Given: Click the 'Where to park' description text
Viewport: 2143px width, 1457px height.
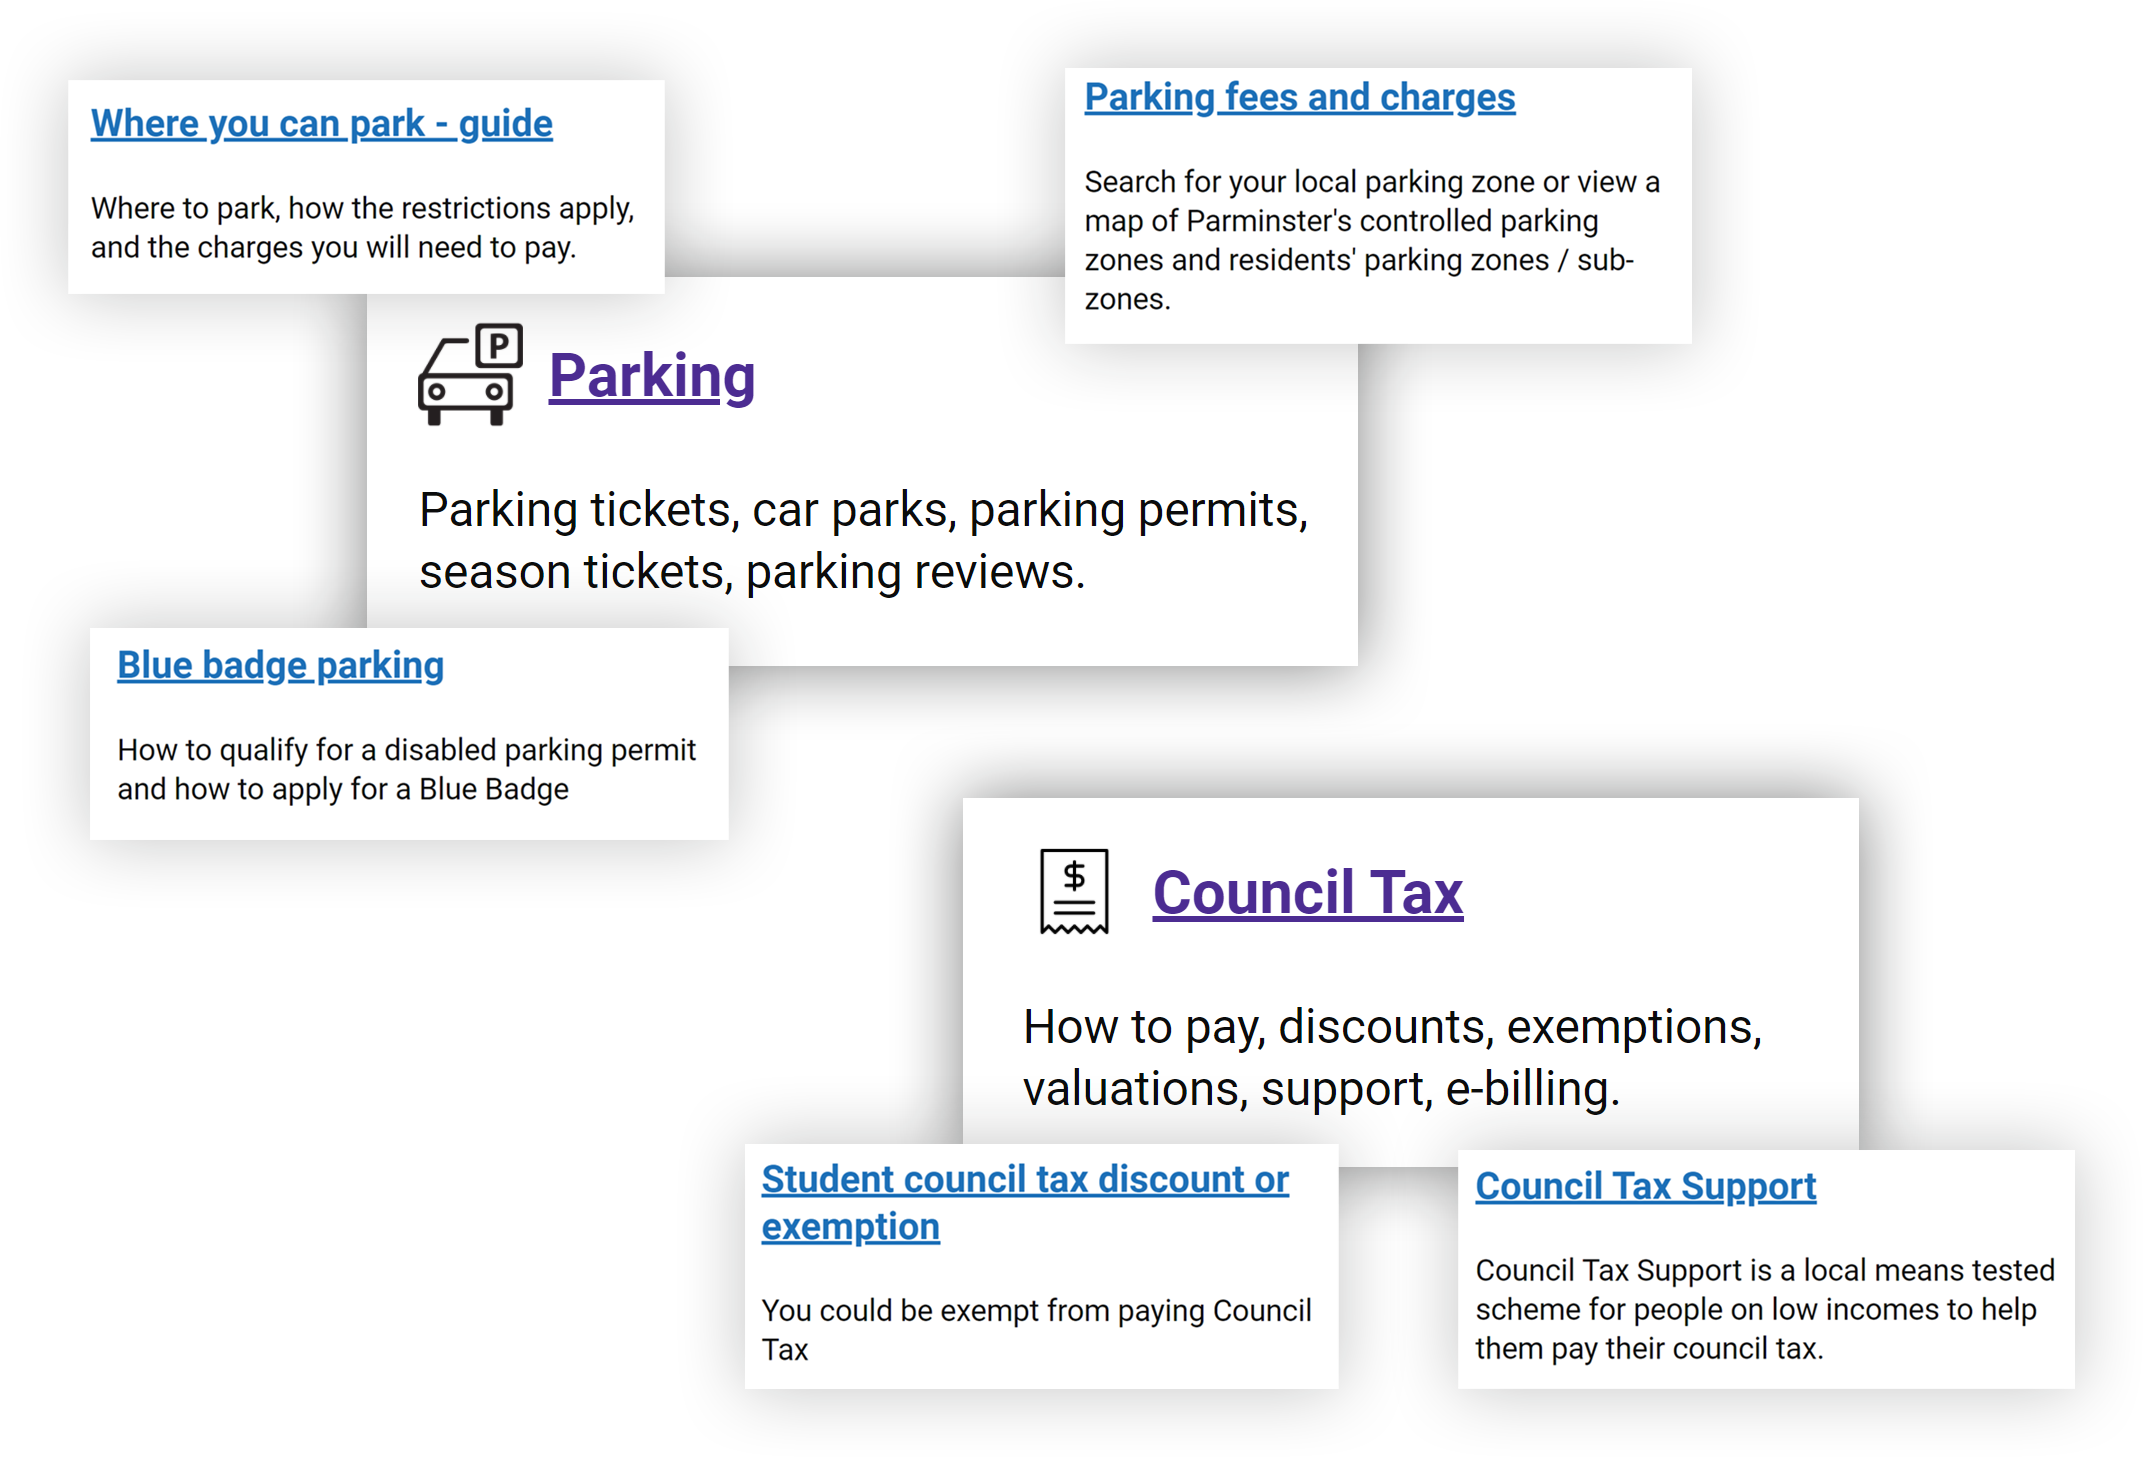Looking at the screenshot, I should (x=363, y=228).
